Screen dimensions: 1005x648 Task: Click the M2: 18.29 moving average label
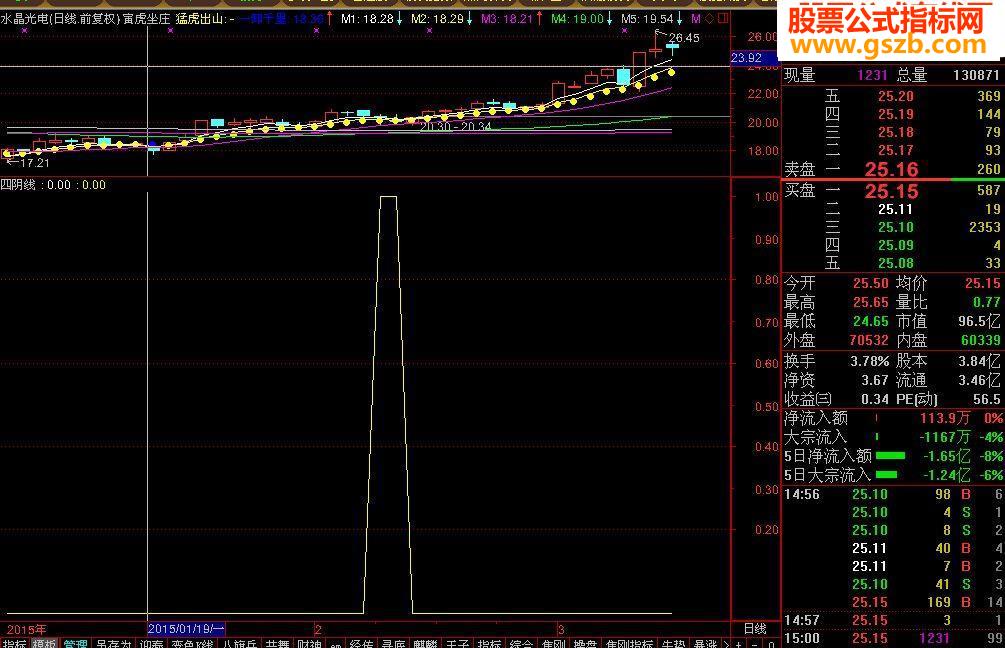(437, 19)
